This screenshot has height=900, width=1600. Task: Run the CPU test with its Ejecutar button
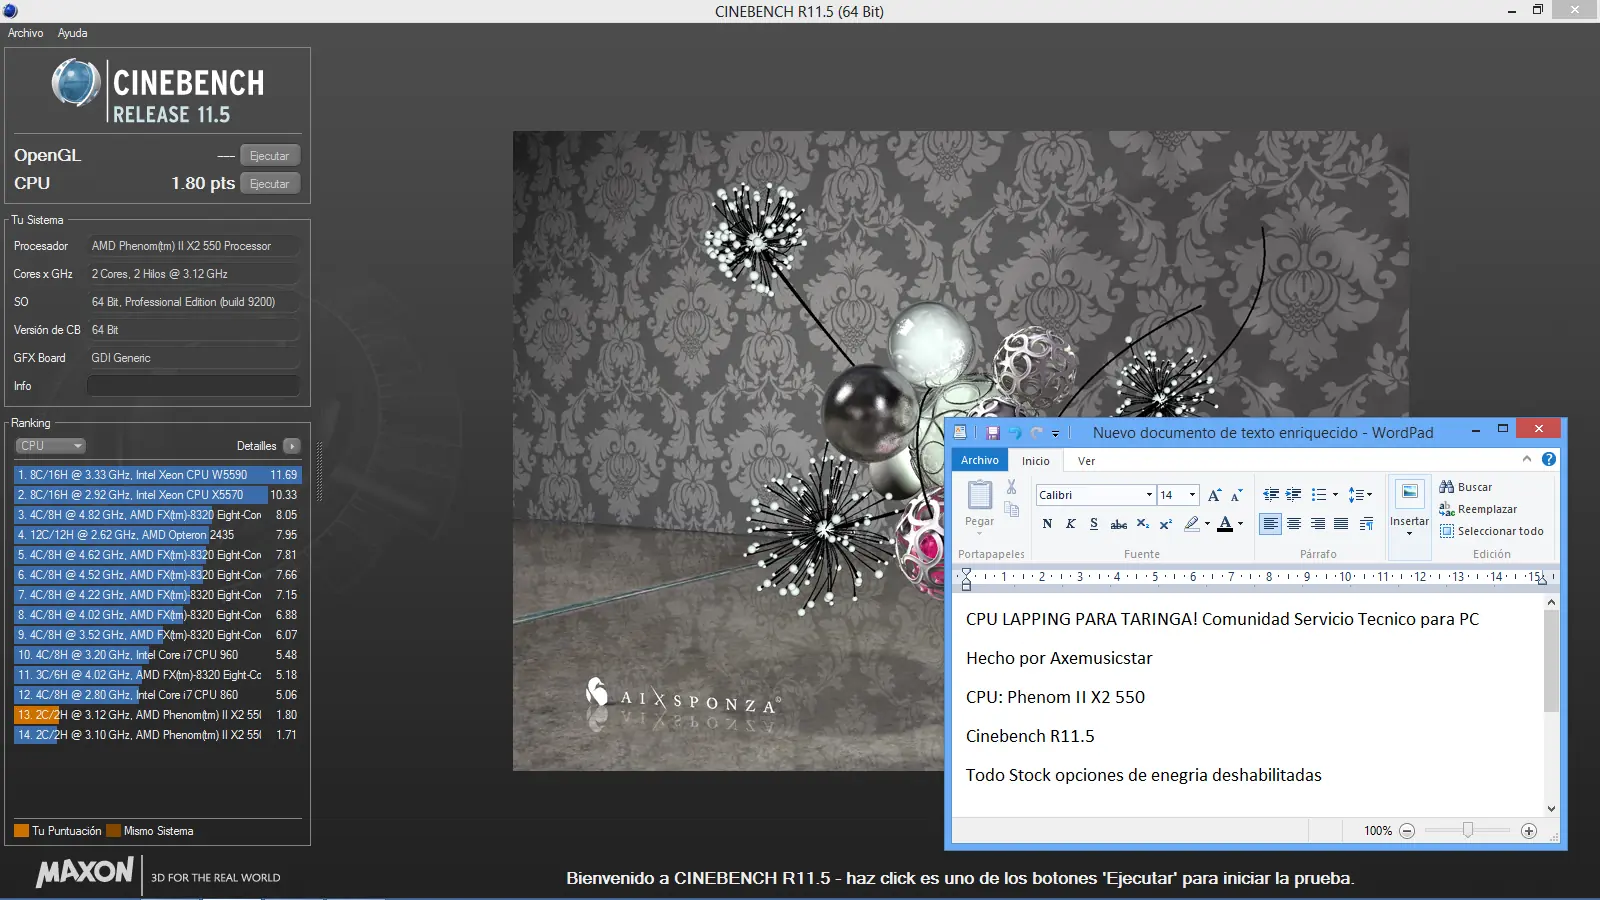coord(270,184)
